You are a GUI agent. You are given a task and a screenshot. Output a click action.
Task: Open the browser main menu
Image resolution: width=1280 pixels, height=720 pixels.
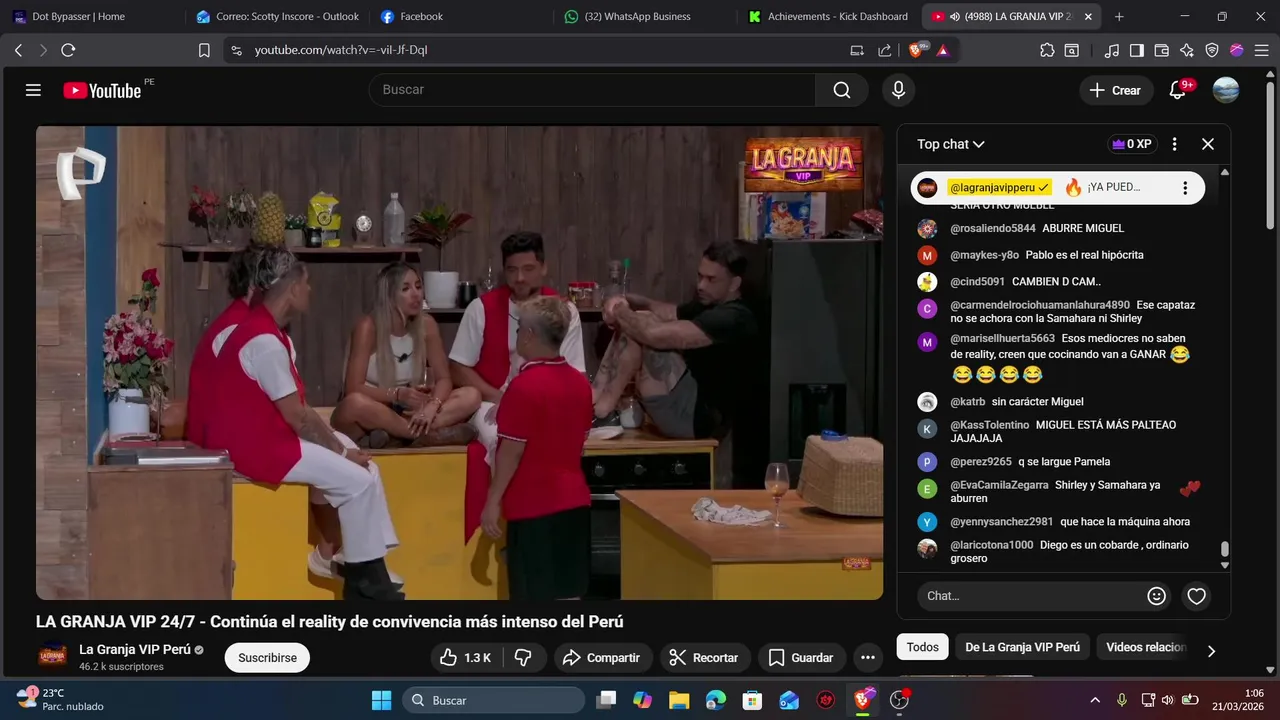point(1261,50)
